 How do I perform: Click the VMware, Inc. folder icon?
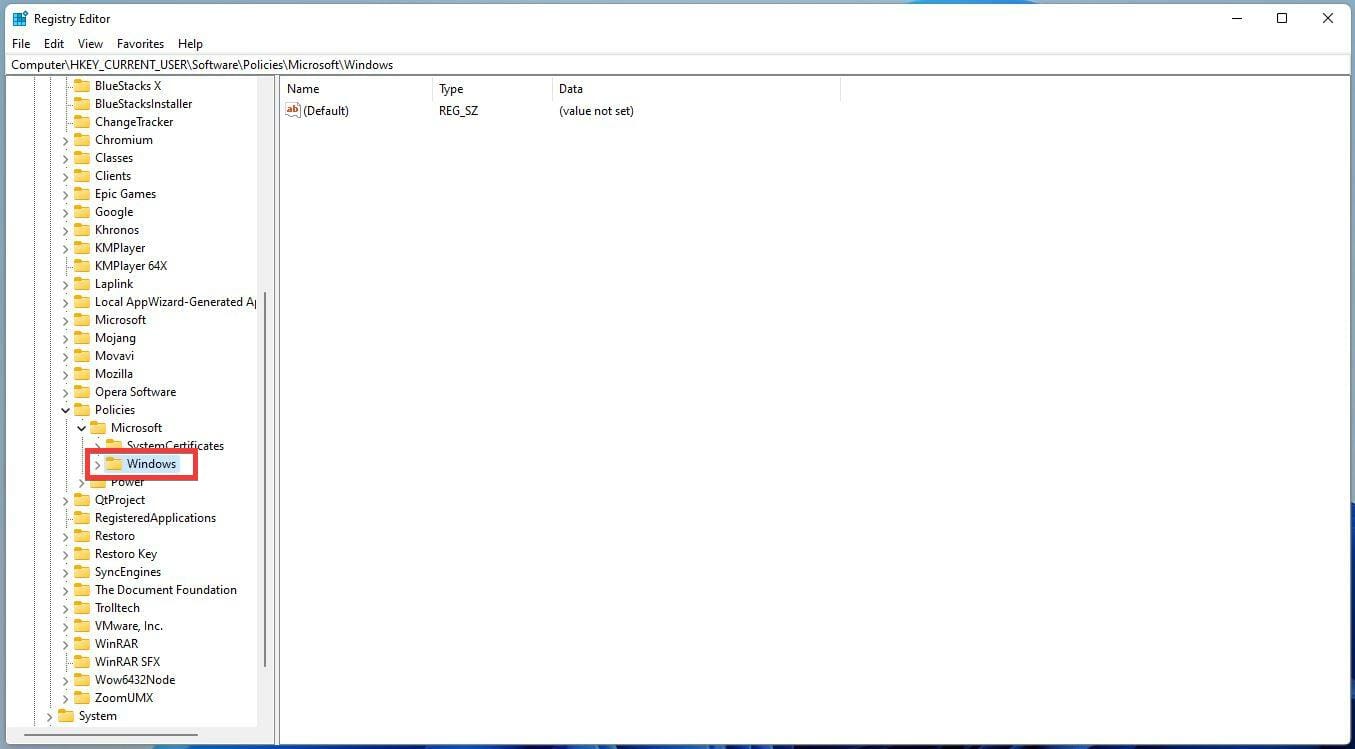pos(81,625)
